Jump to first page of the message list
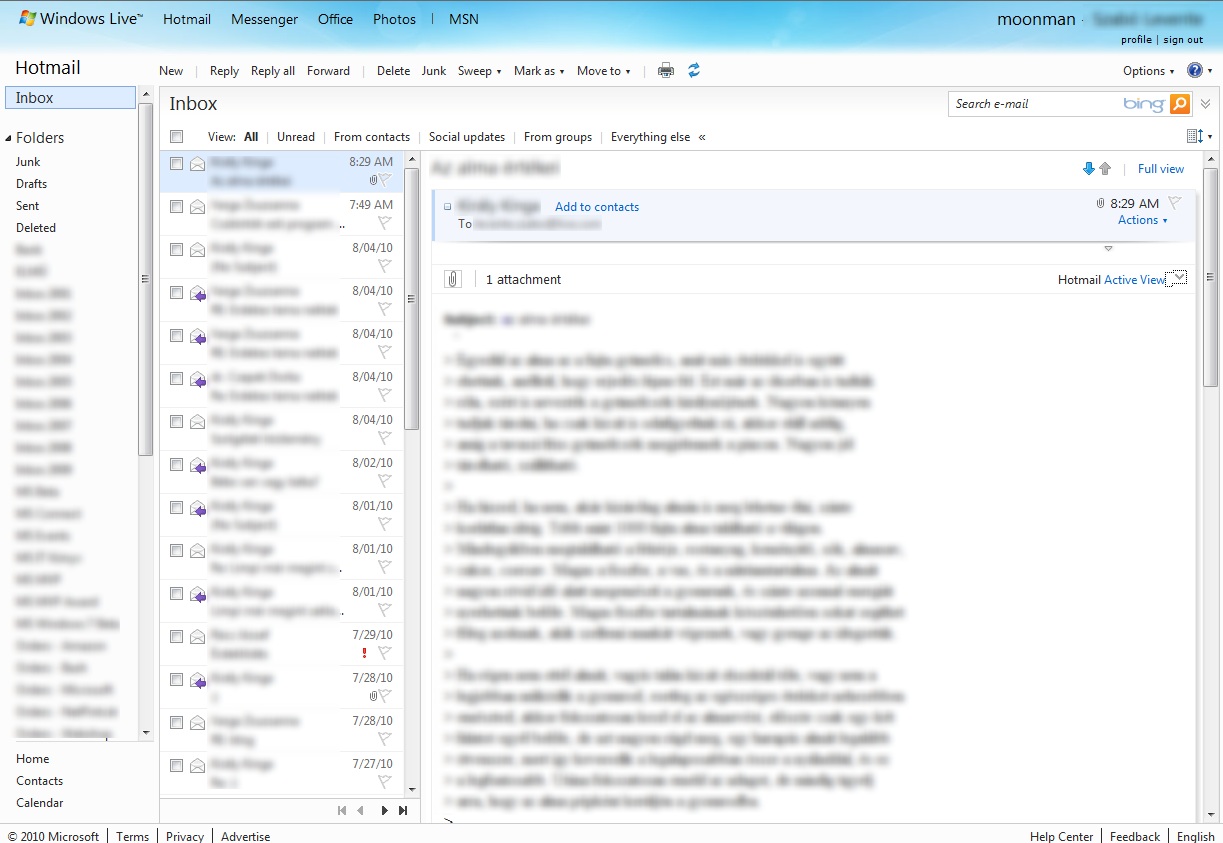Image resolution: width=1223 pixels, height=843 pixels. (x=343, y=810)
